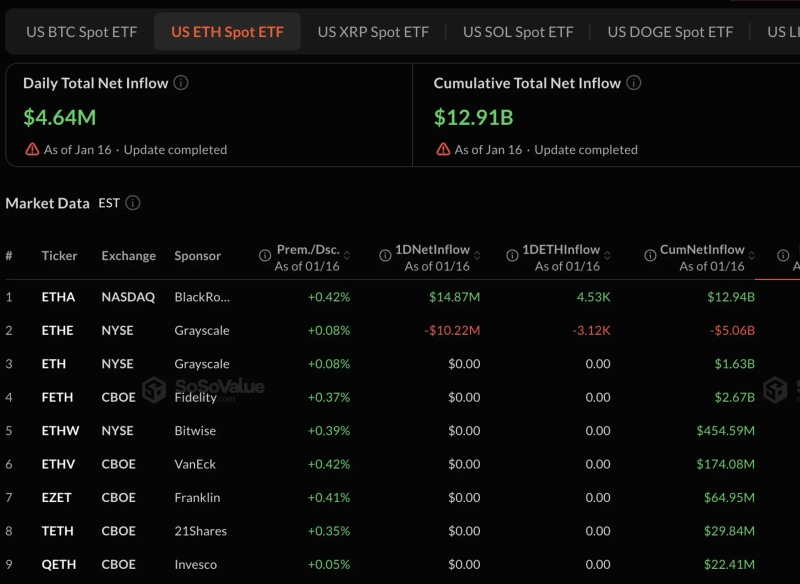Click info icon beside Cumulative Total Net Inflow
Screen dimensions: 800x584
pos(634,84)
